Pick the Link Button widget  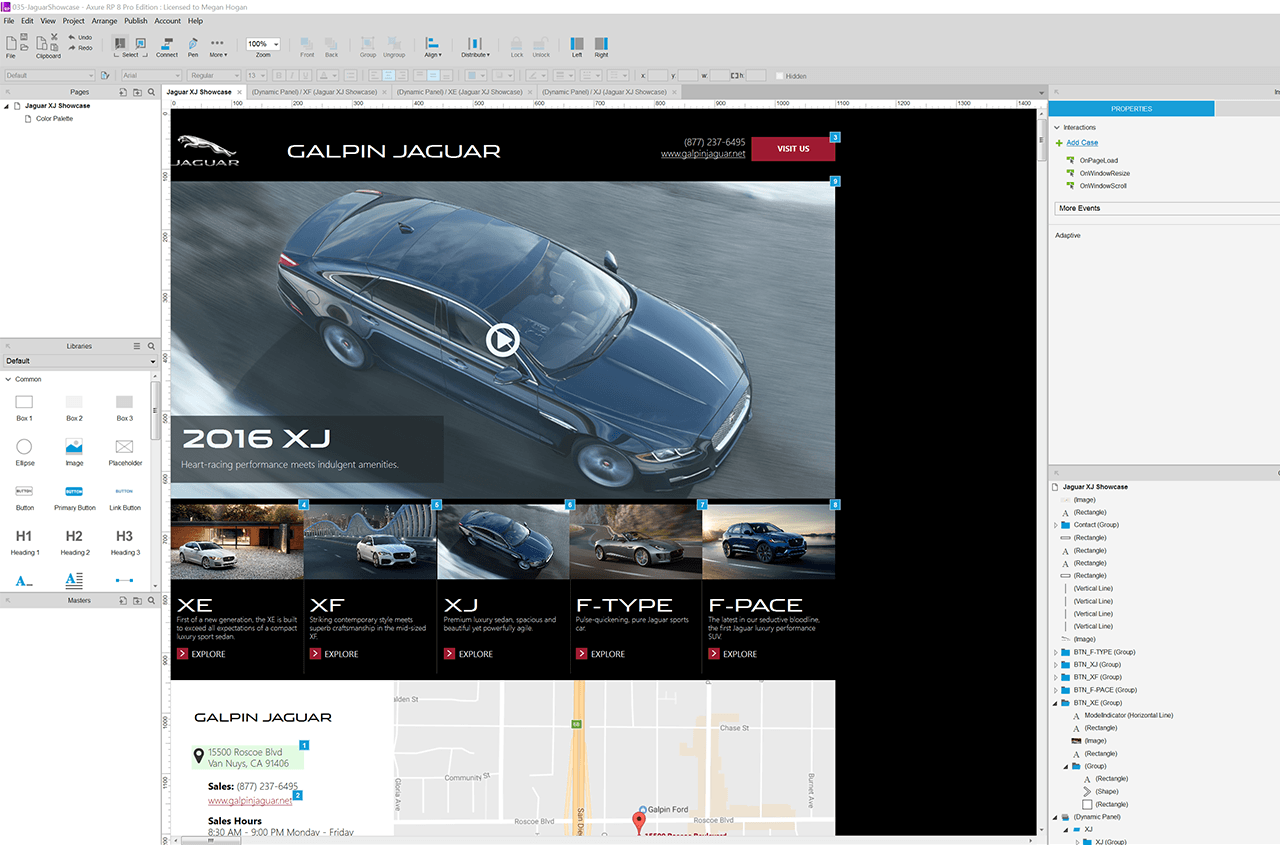click(124, 497)
